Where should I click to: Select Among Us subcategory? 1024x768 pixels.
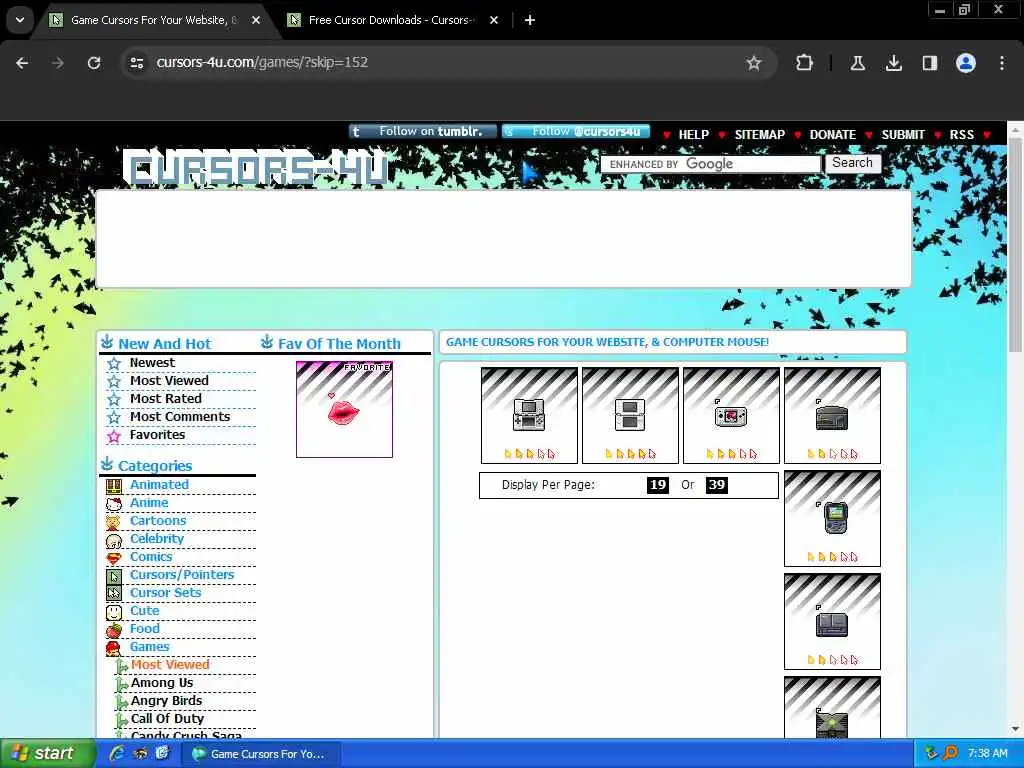[x=162, y=682]
